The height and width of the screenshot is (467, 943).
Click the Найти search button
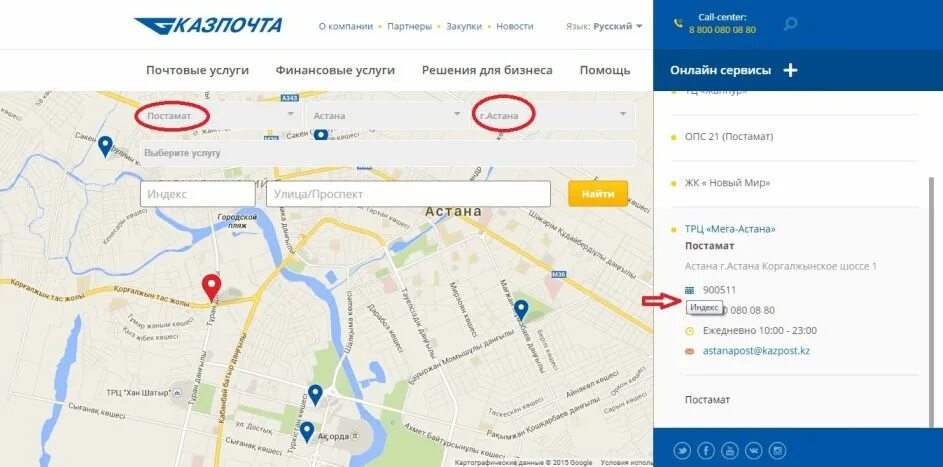click(598, 194)
